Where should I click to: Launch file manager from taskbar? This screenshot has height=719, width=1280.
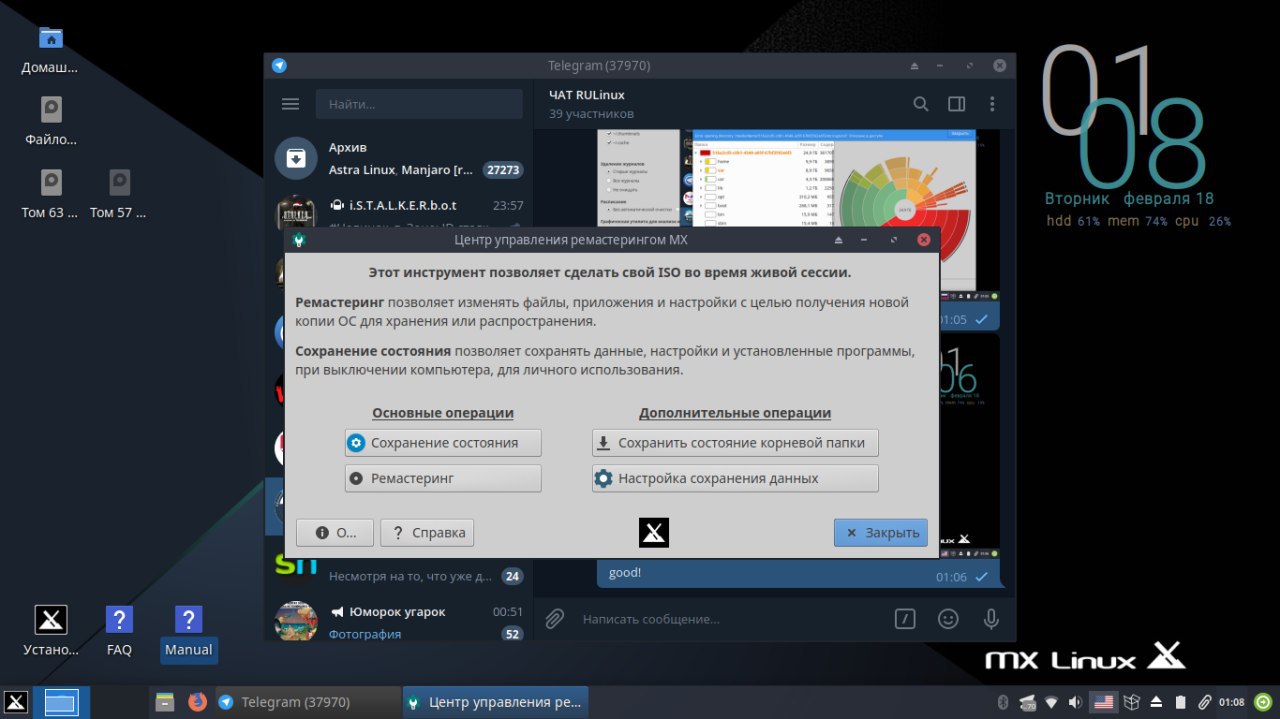point(165,702)
